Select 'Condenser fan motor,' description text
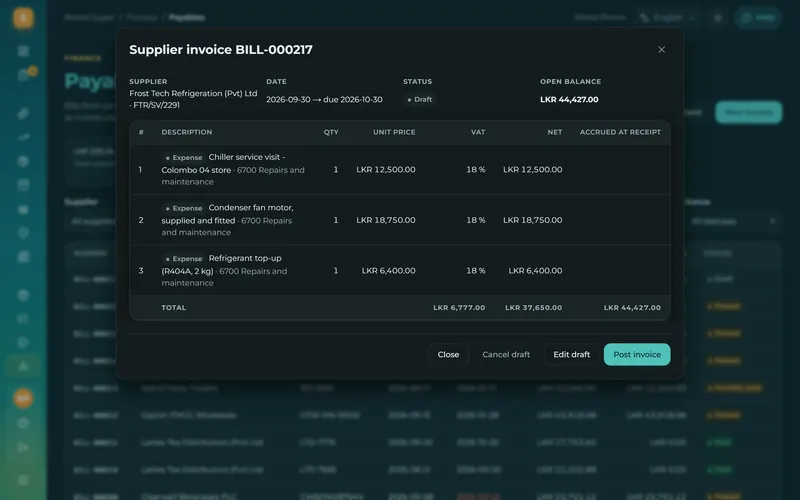The image size is (800, 500). click(251, 208)
